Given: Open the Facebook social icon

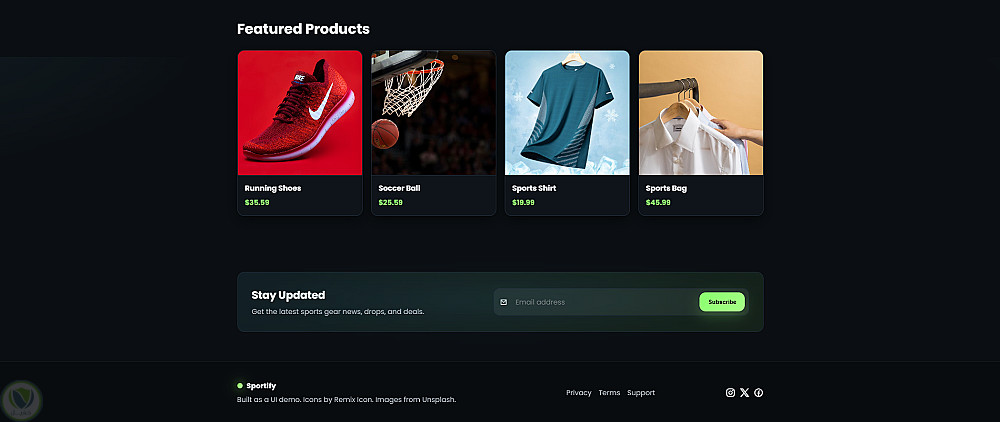Looking at the screenshot, I should [x=759, y=393].
